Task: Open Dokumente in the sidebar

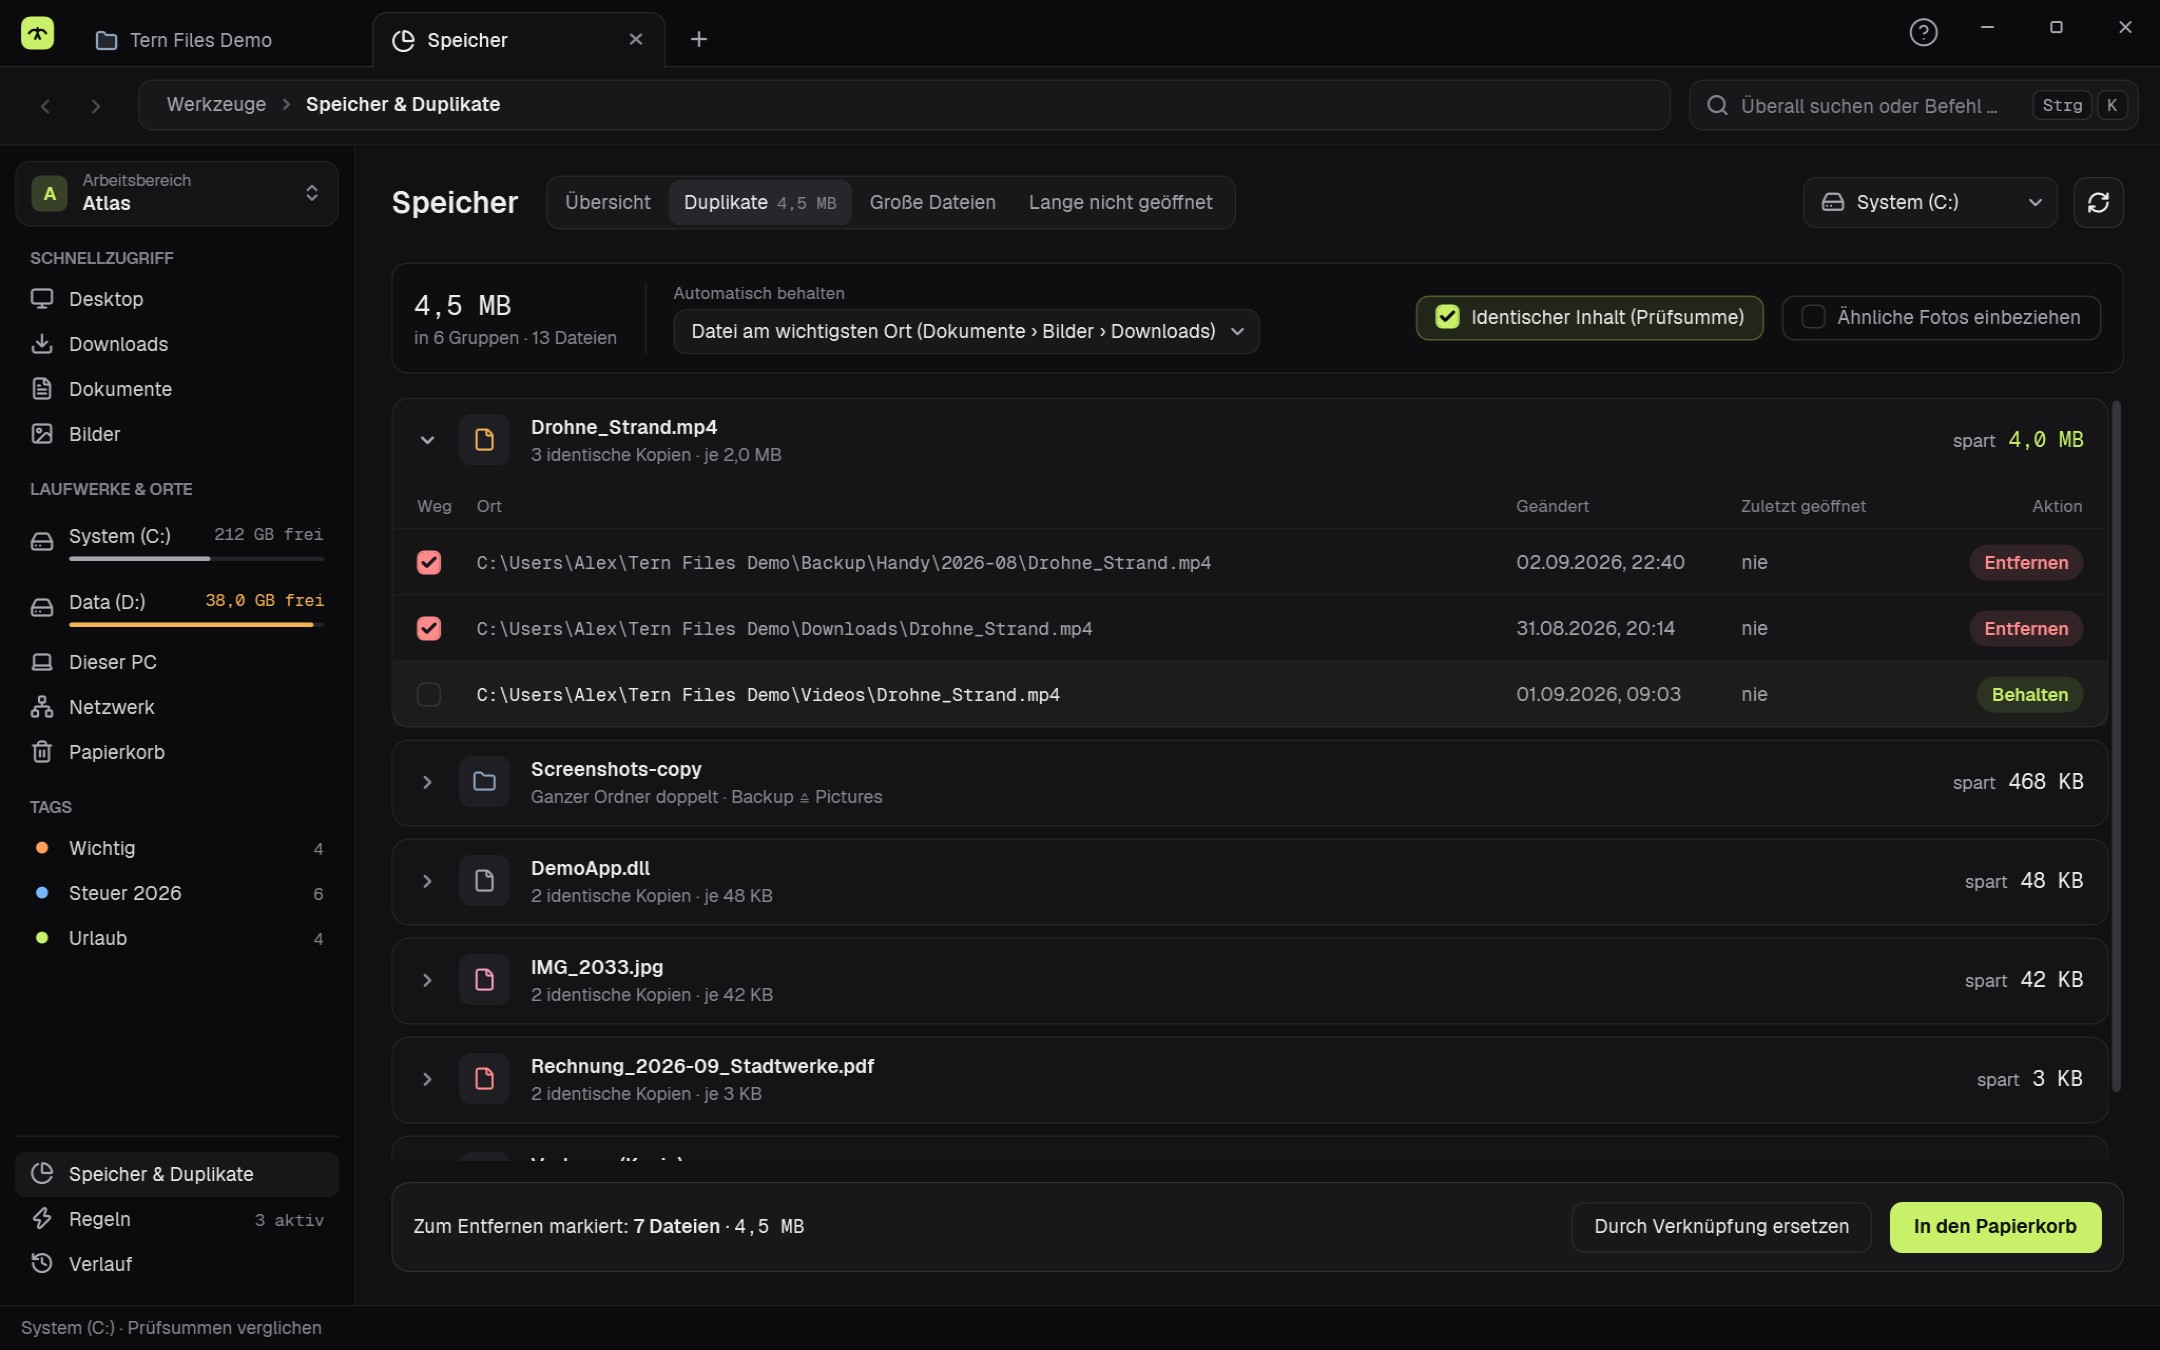Action: [x=176, y=389]
